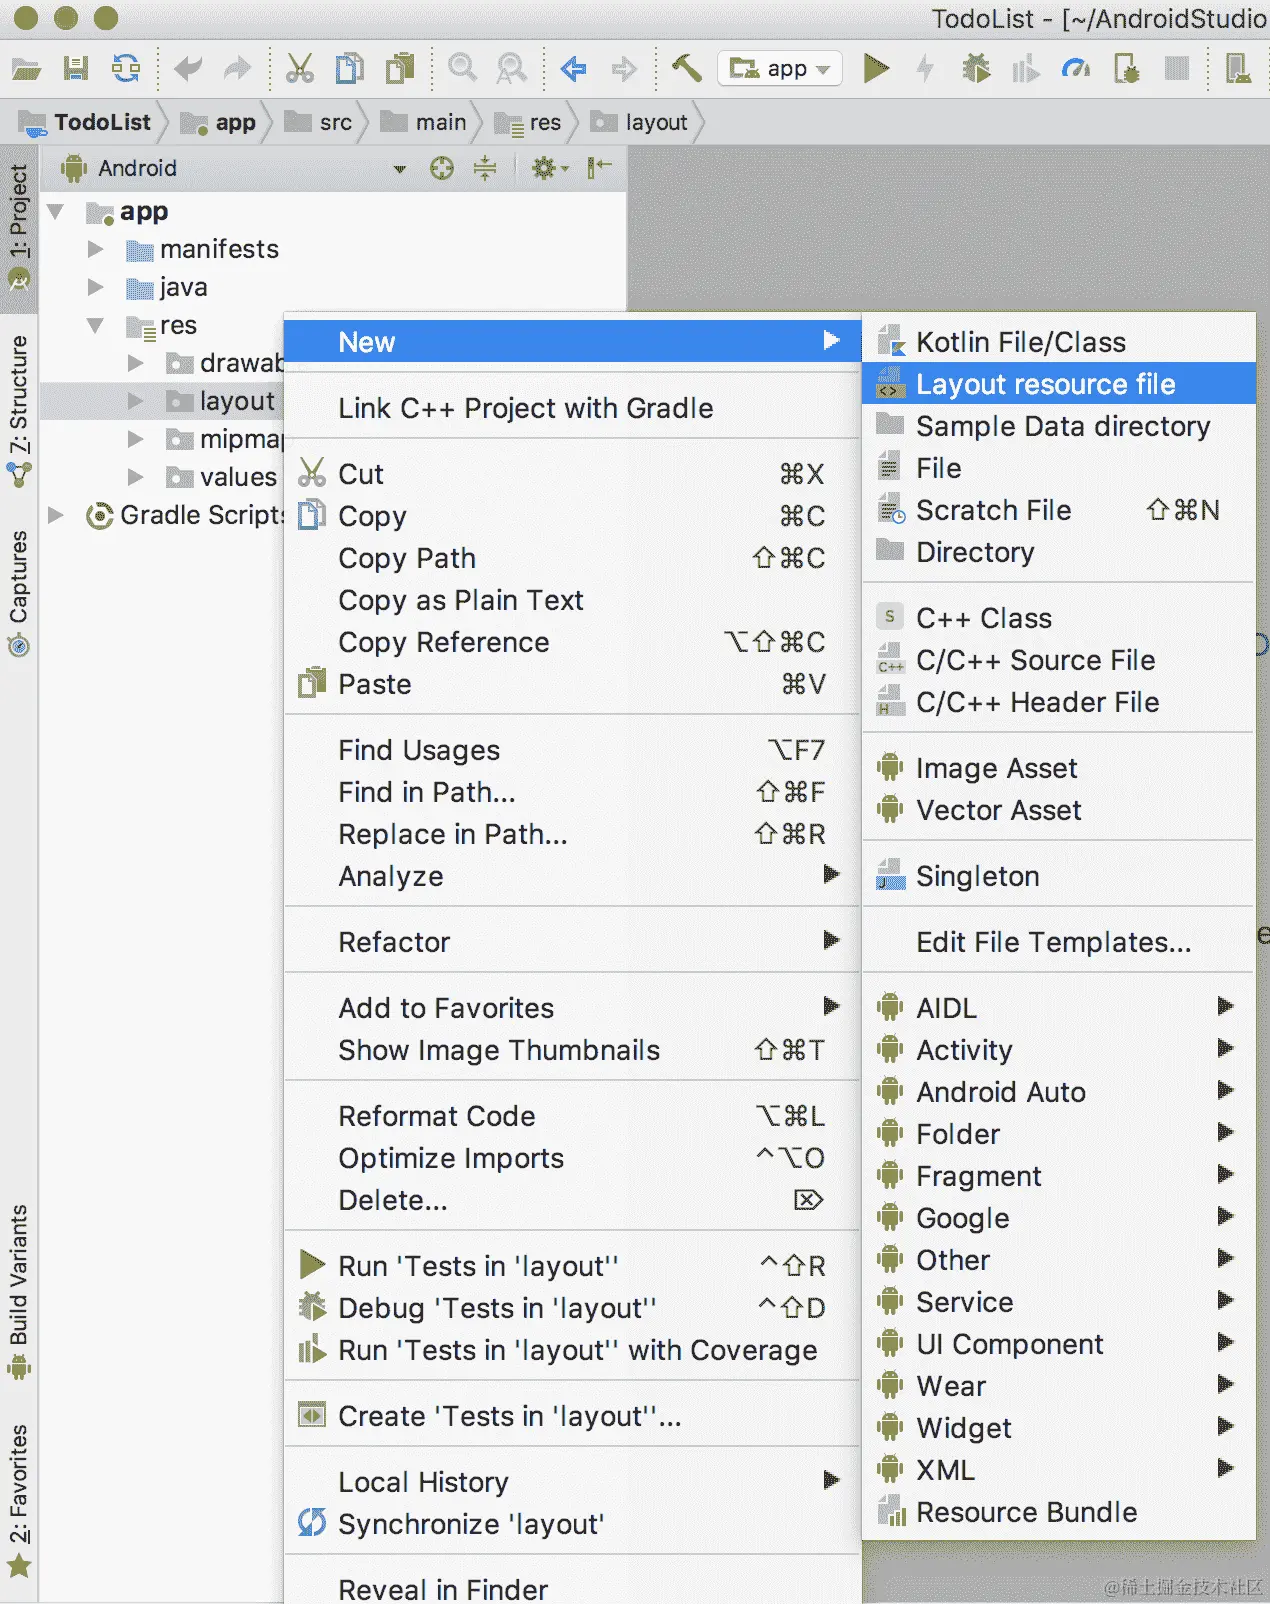Open the 2: Favorites side tab

(x=18, y=1500)
